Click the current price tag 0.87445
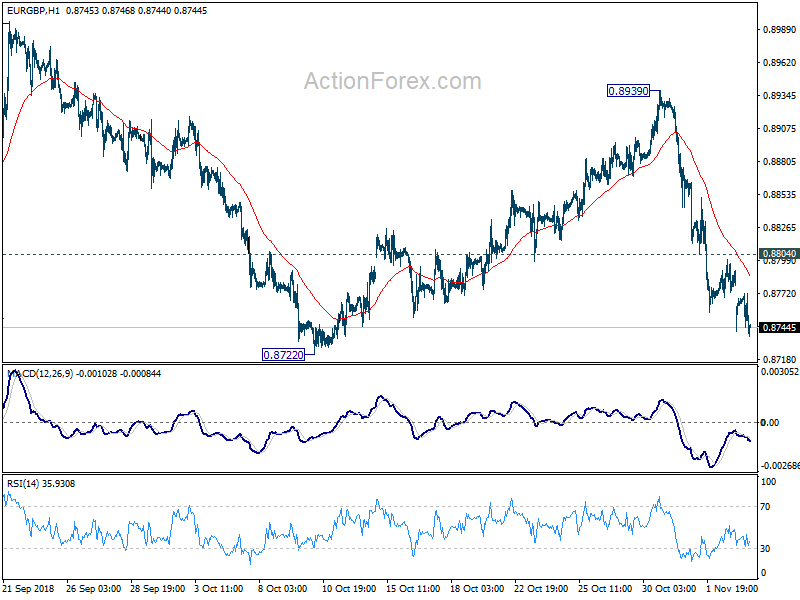This screenshot has height=600, width=800. coord(779,328)
